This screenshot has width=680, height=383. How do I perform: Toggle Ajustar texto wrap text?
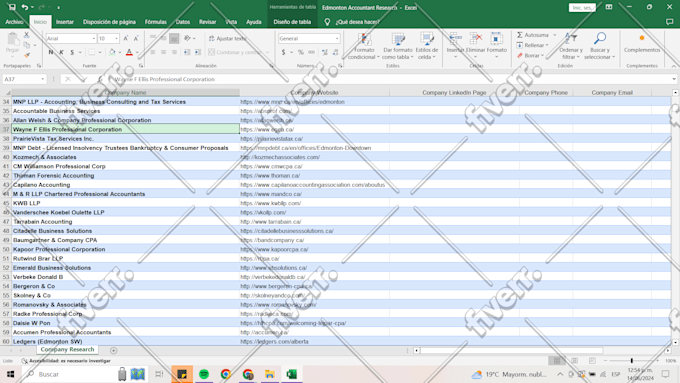point(228,39)
